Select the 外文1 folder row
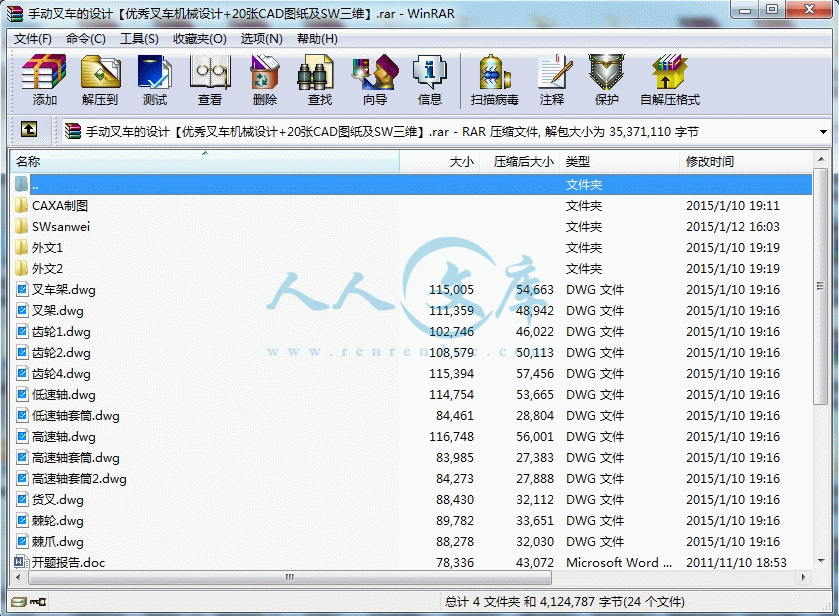The height and width of the screenshot is (616, 839). point(411,247)
